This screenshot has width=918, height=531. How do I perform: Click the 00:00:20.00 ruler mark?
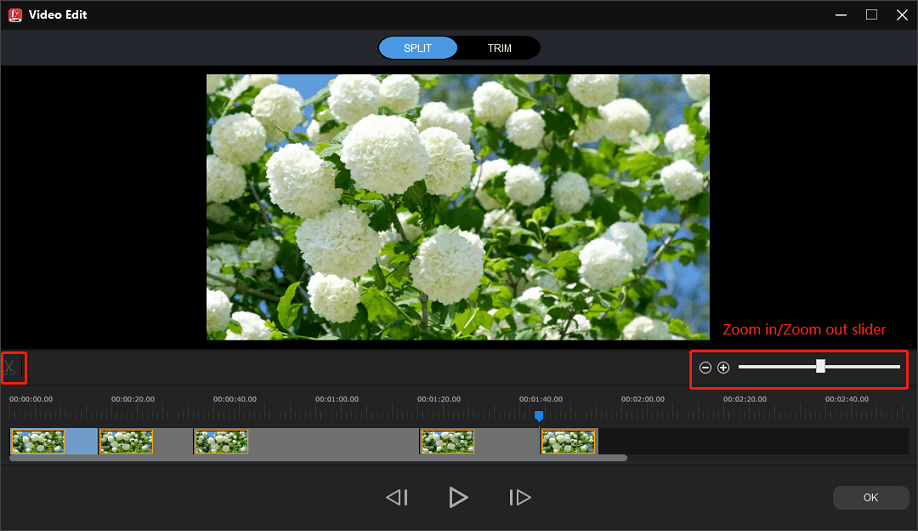pyautogui.click(x=133, y=399)
